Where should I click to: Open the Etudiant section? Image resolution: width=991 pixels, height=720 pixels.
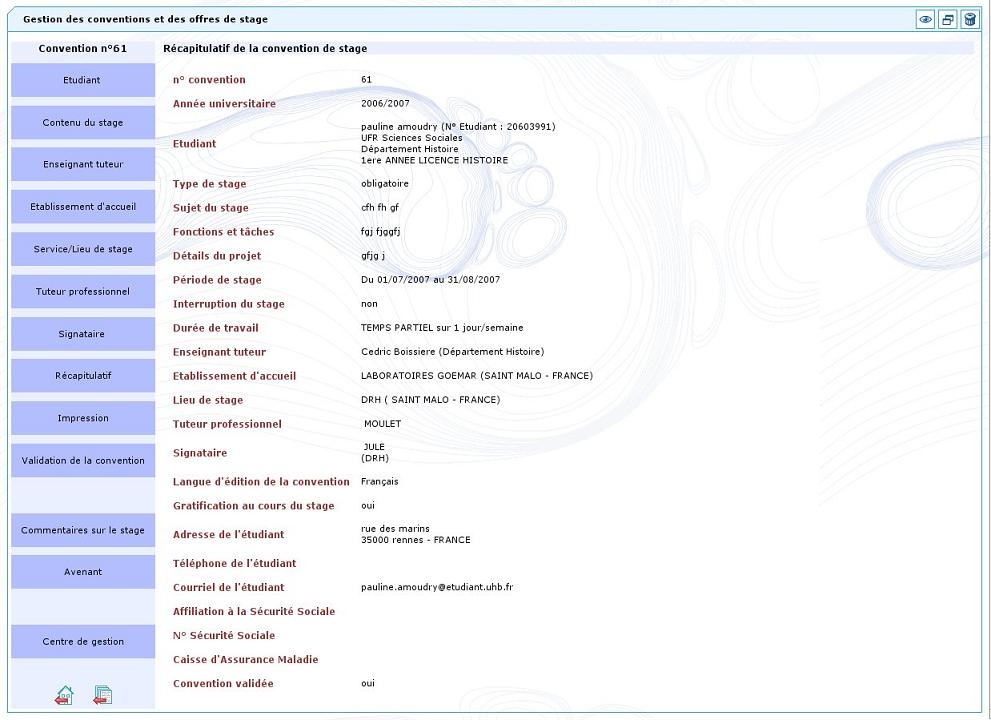tap(83, 80)
